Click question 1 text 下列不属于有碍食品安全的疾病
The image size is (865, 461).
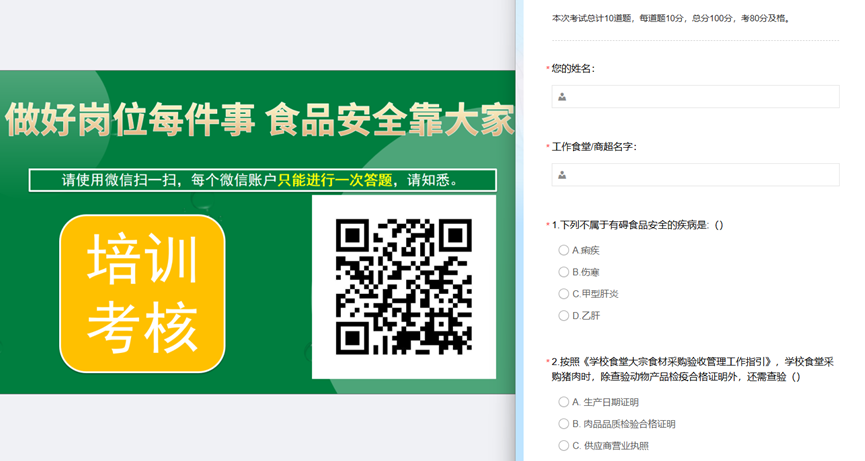[638, 225]
